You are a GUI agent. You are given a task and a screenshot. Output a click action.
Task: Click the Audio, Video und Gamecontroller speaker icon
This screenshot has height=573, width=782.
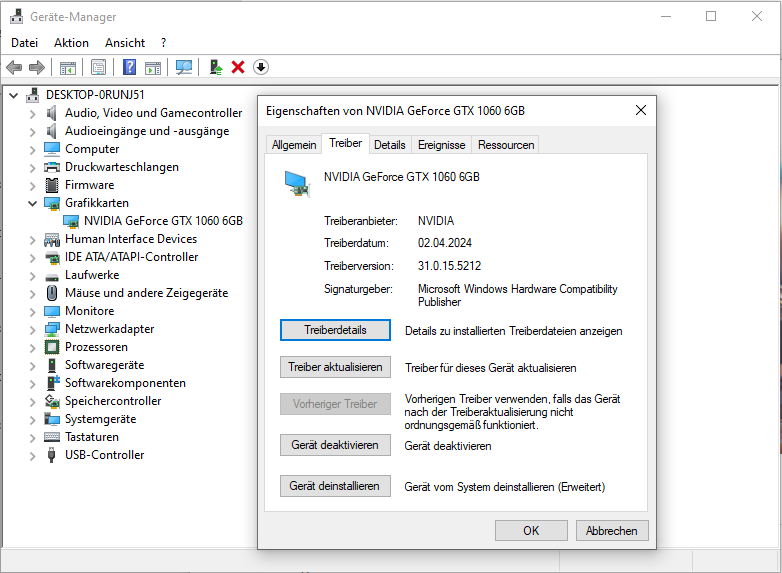pyautogui.click(x=52, y=113)
